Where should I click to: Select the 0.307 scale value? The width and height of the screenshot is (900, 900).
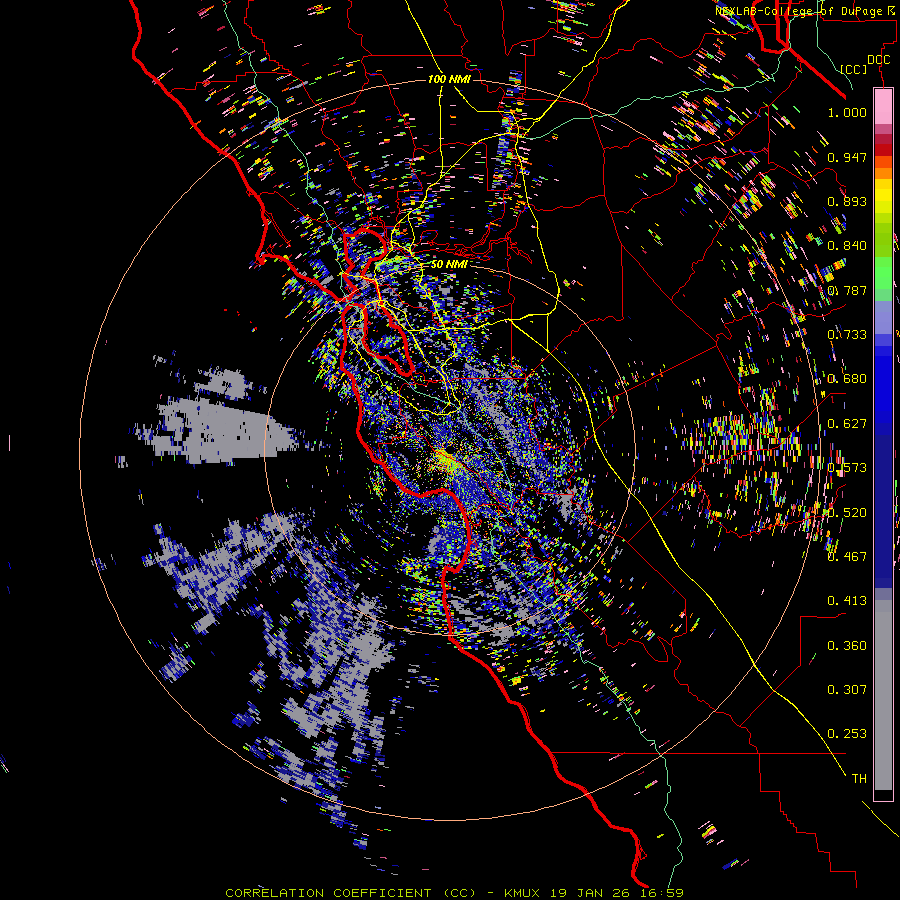(847, 690)
